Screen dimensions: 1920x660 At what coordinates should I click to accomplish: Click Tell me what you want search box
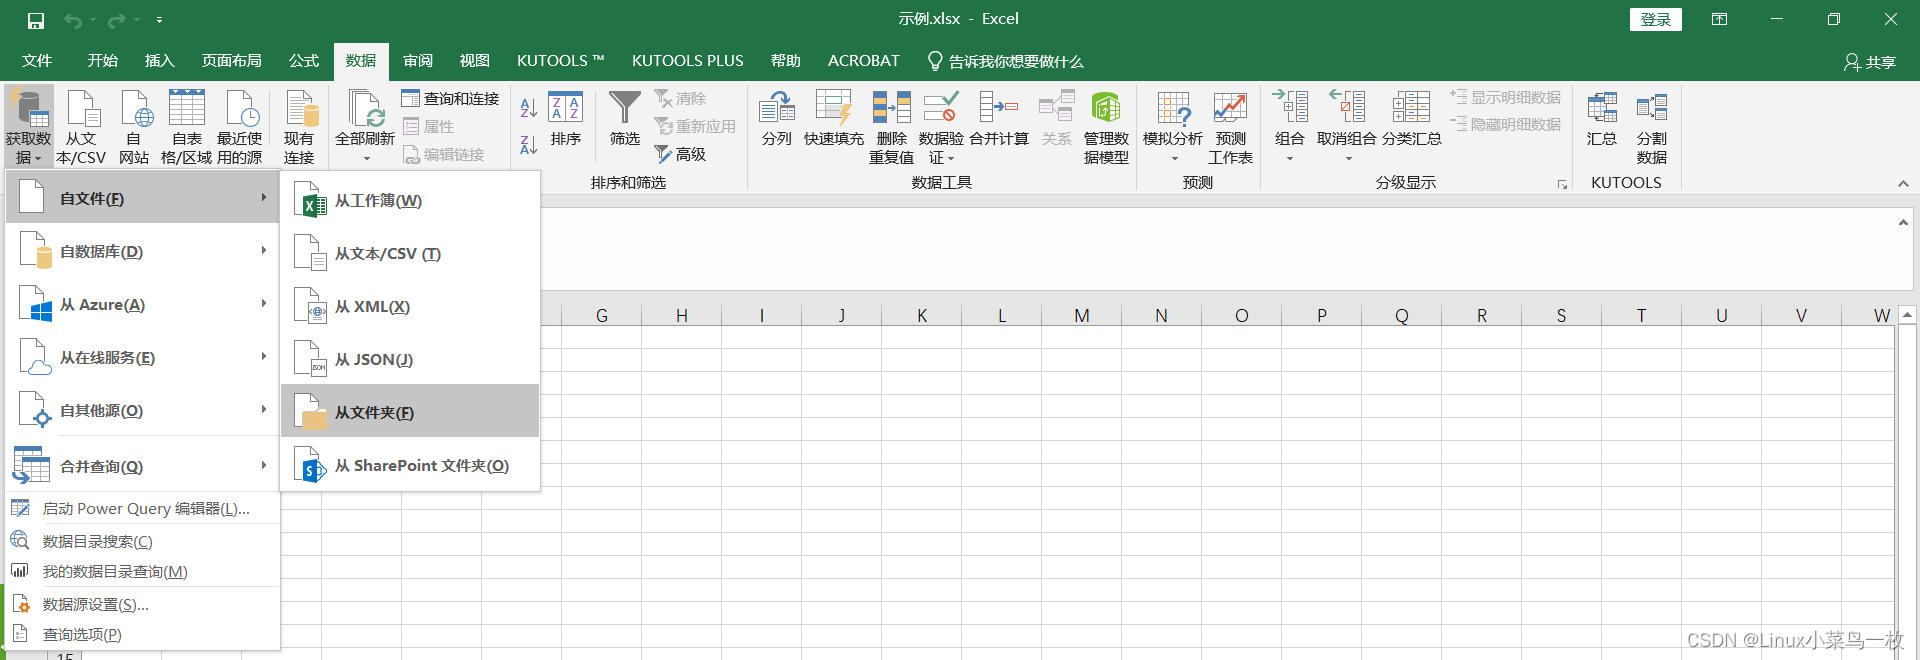click(1006, 61)
